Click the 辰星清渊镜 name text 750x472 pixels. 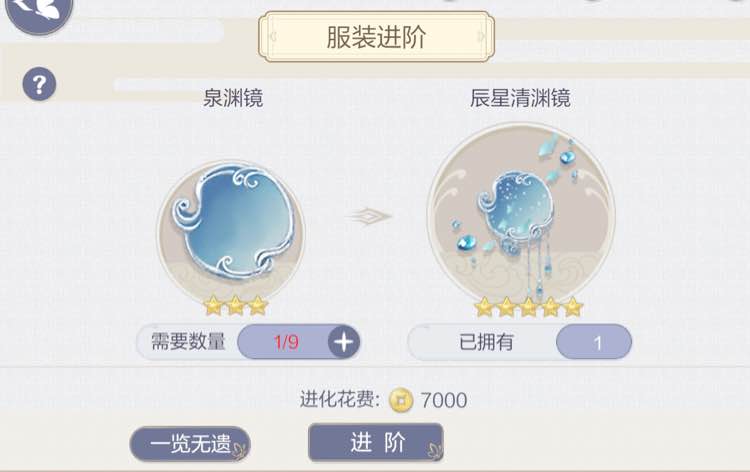520,99
